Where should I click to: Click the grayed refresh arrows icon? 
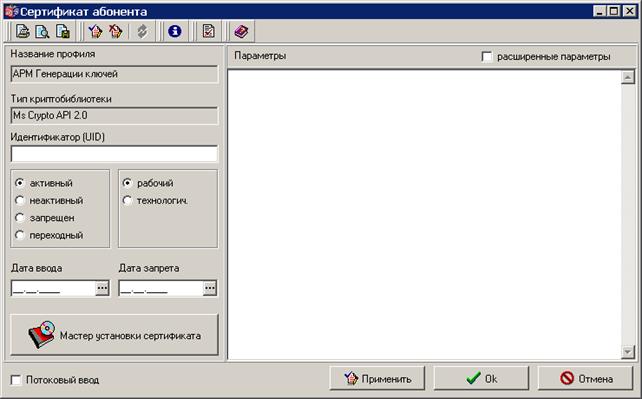142,32
